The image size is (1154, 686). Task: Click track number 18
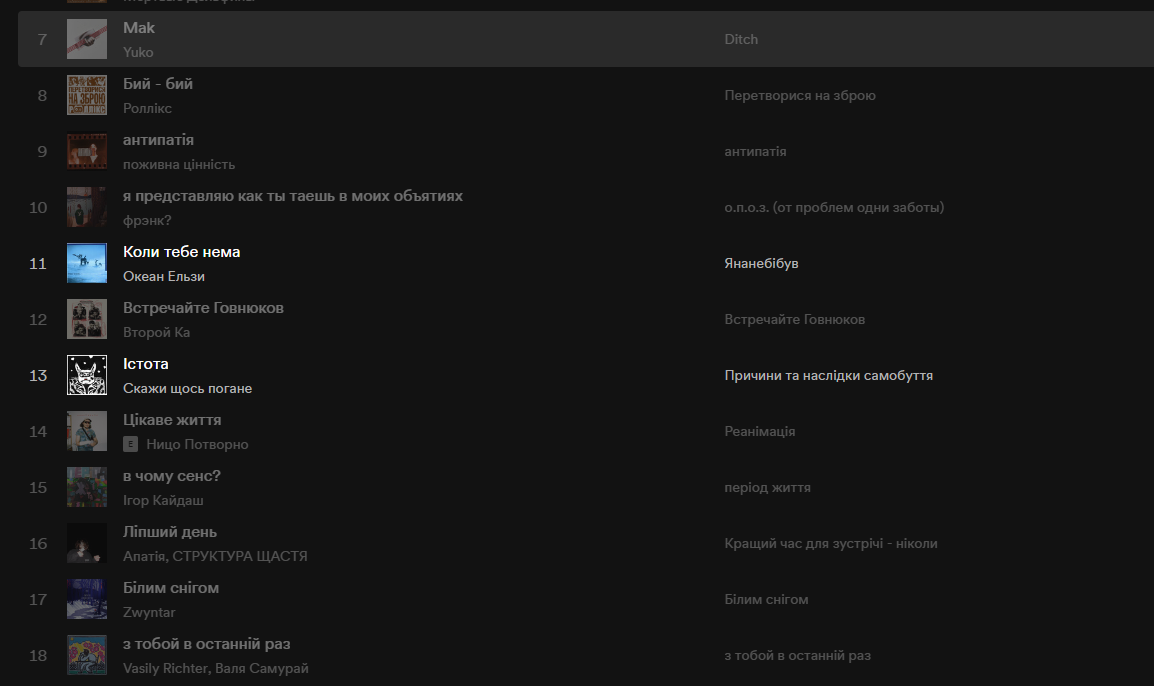pyautogui.click(x=38, y=654)
